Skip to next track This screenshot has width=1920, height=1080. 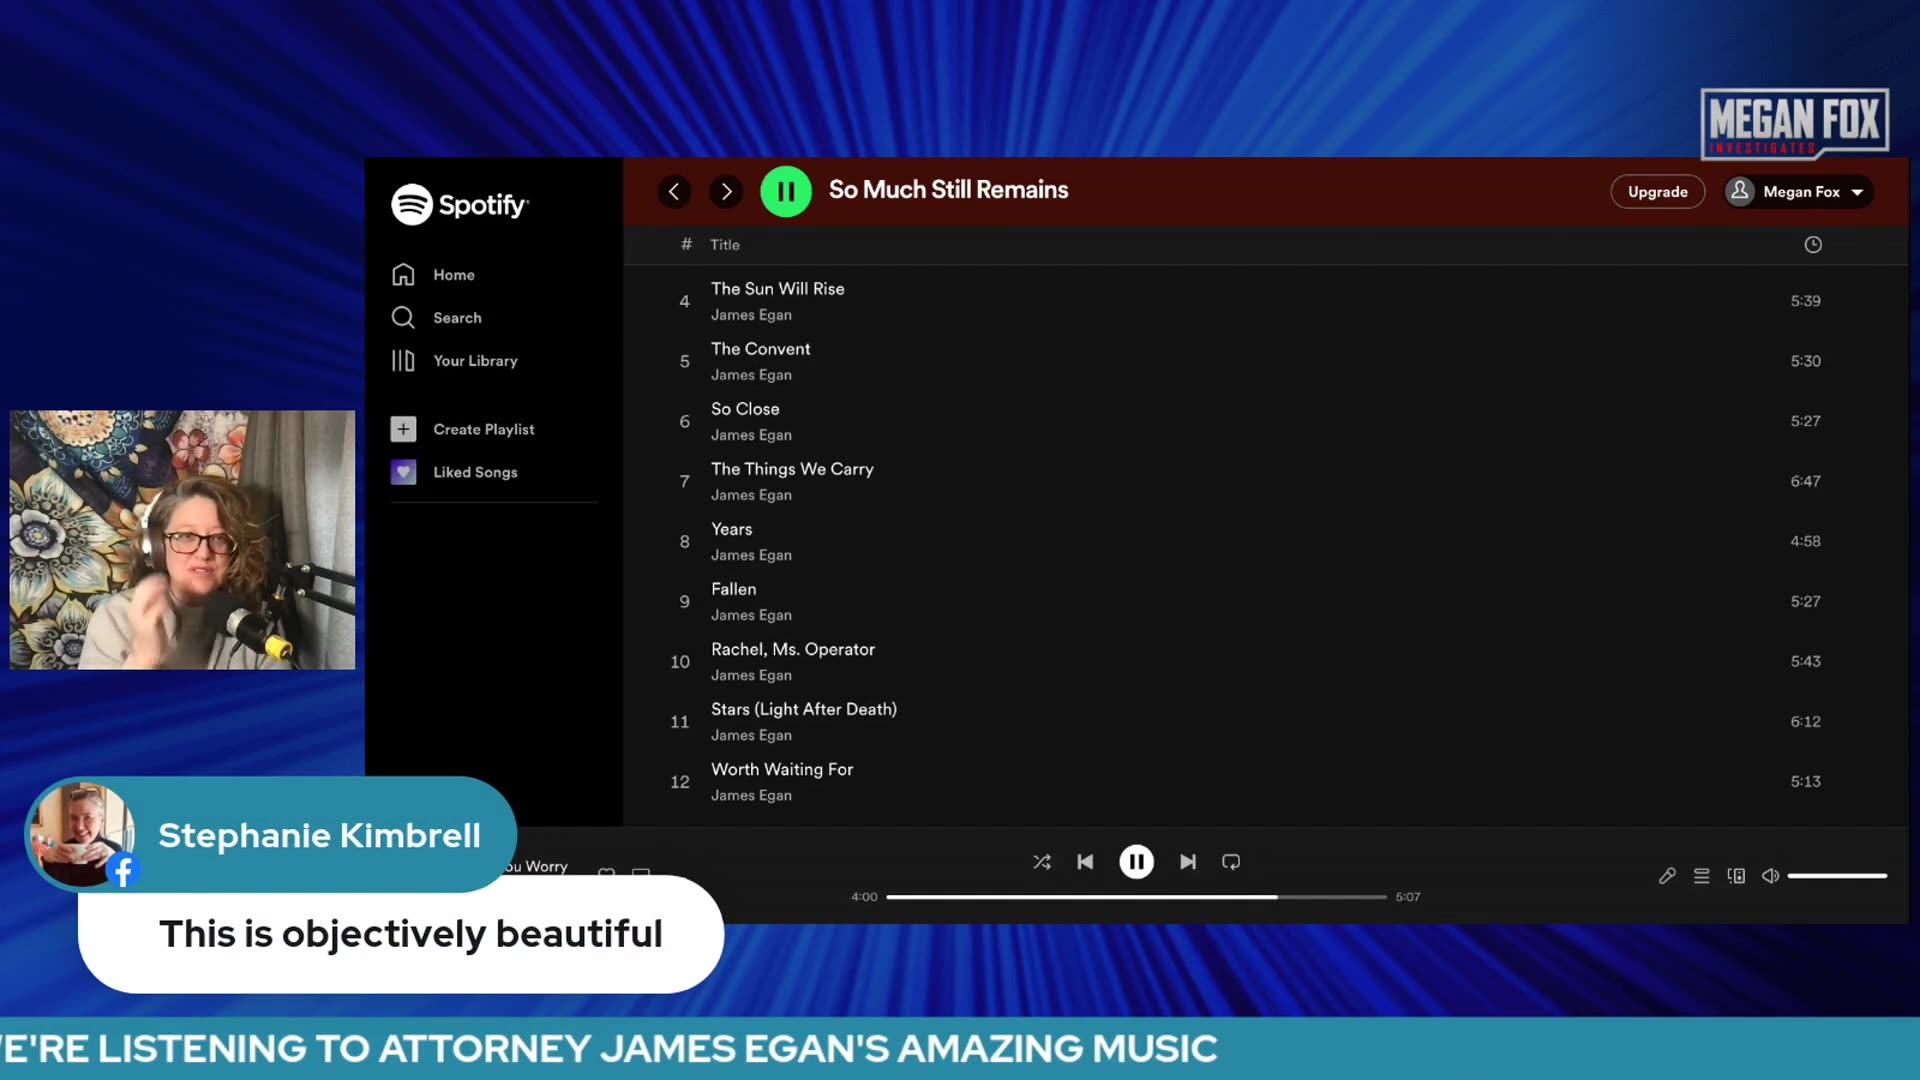coord(1187,862)
